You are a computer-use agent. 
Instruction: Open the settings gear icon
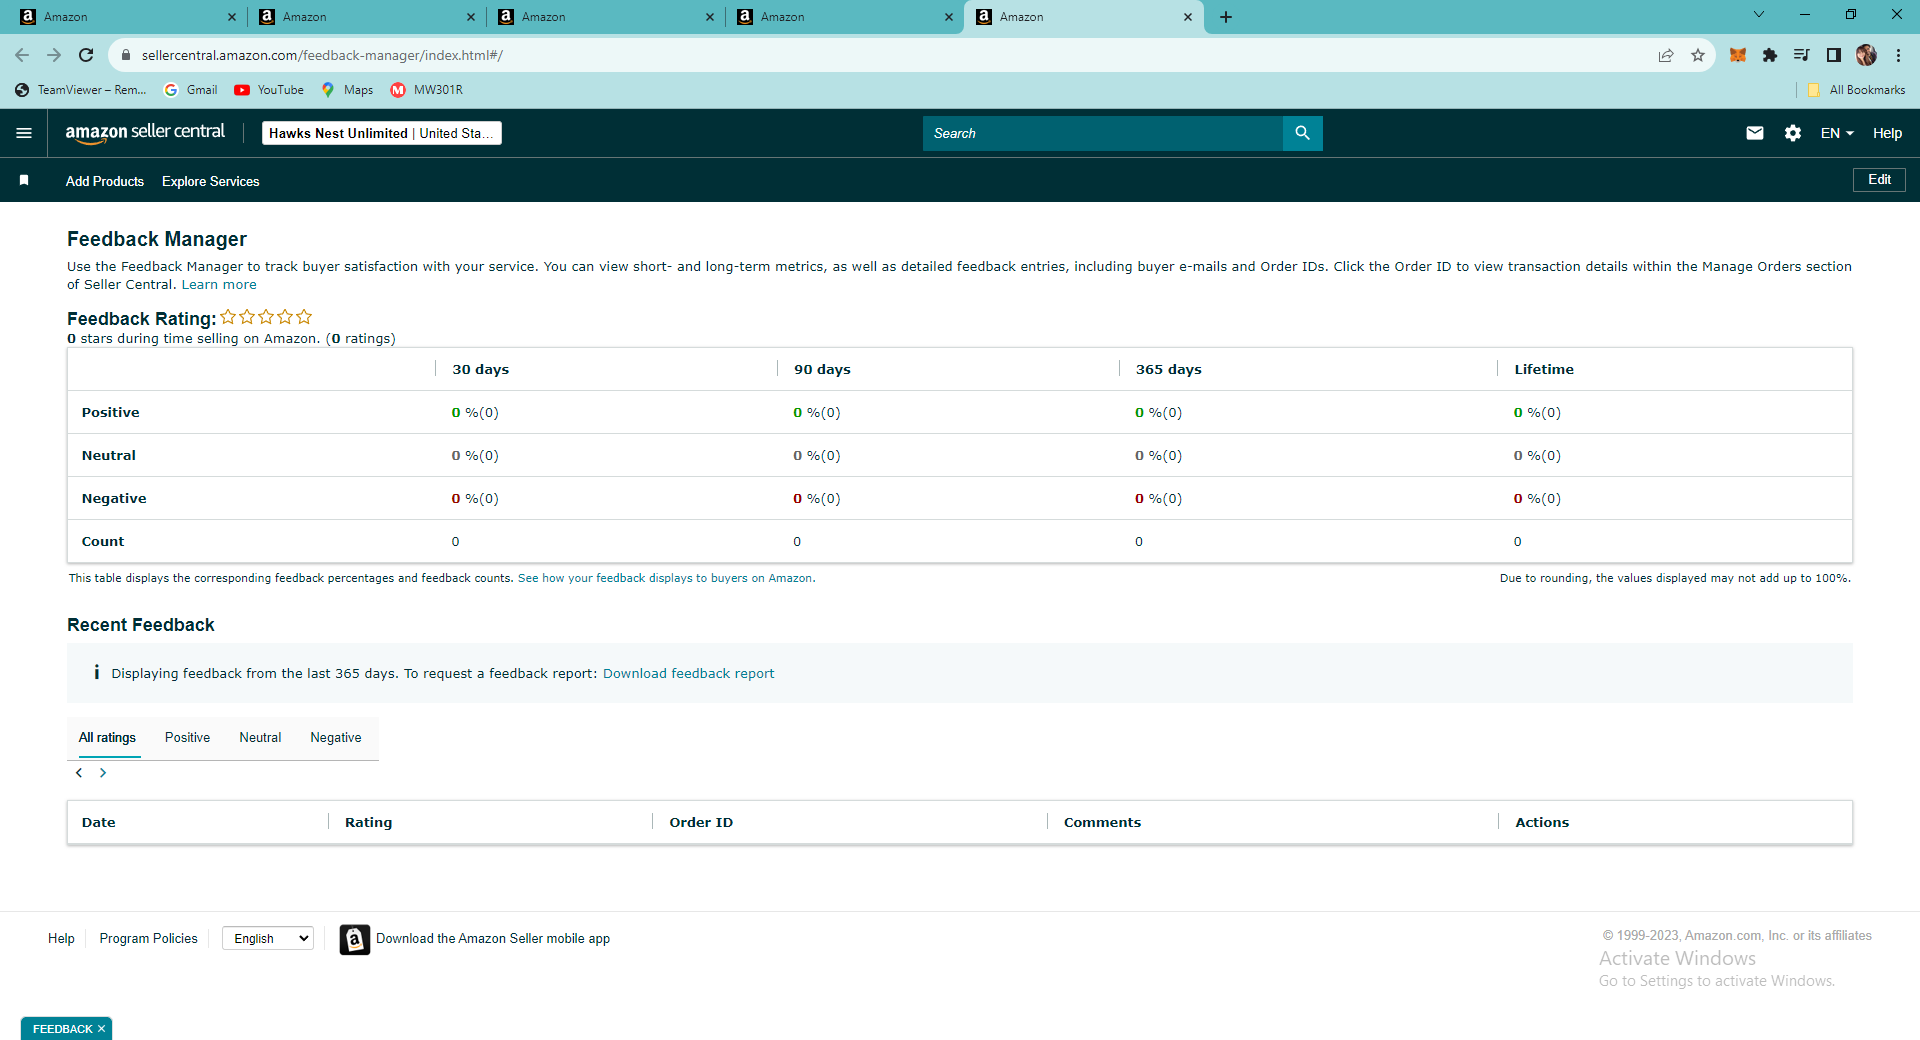(x=1793, y=133)
